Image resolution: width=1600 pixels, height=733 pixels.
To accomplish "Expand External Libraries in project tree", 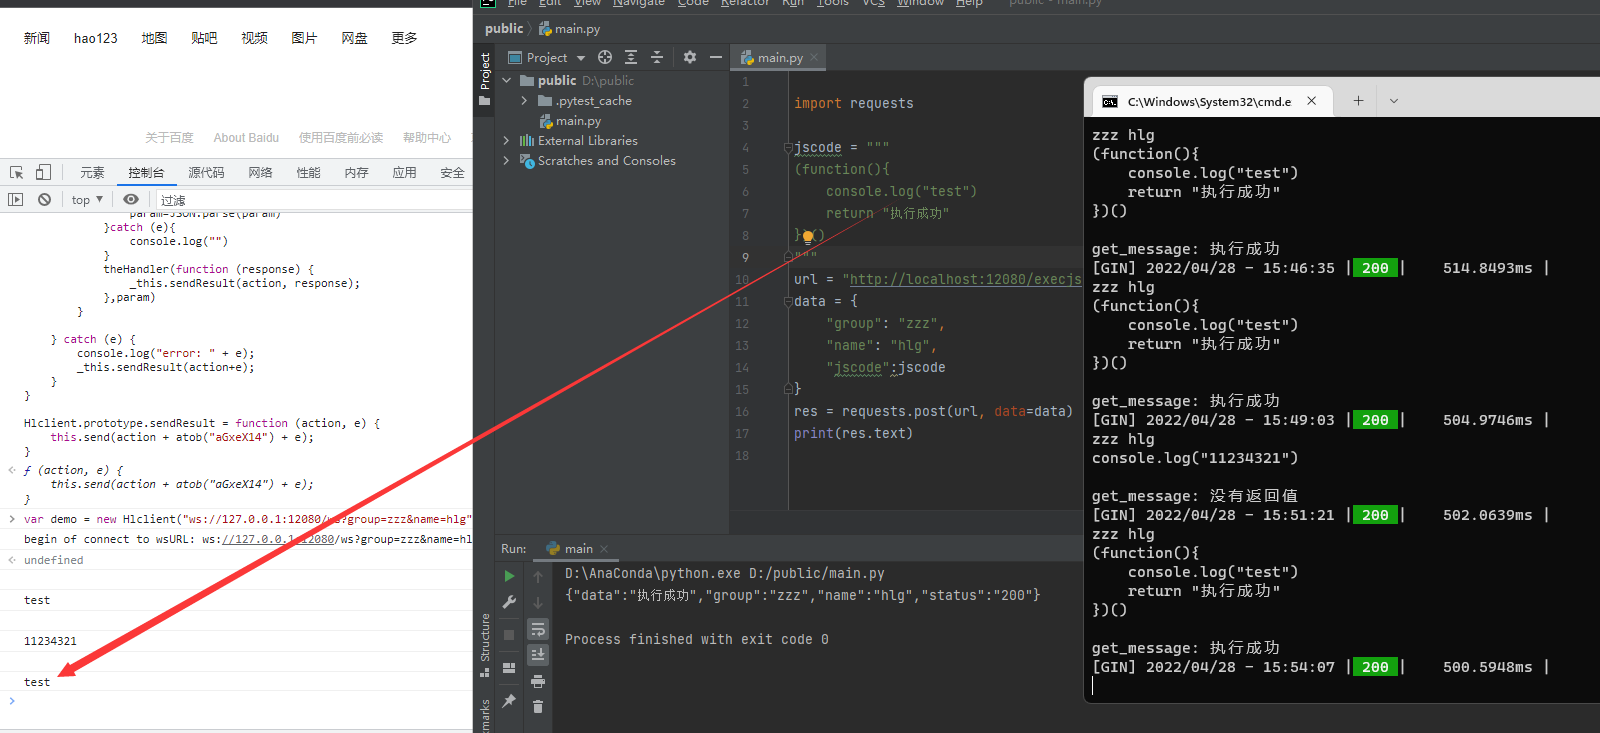I will click(506, 141).
